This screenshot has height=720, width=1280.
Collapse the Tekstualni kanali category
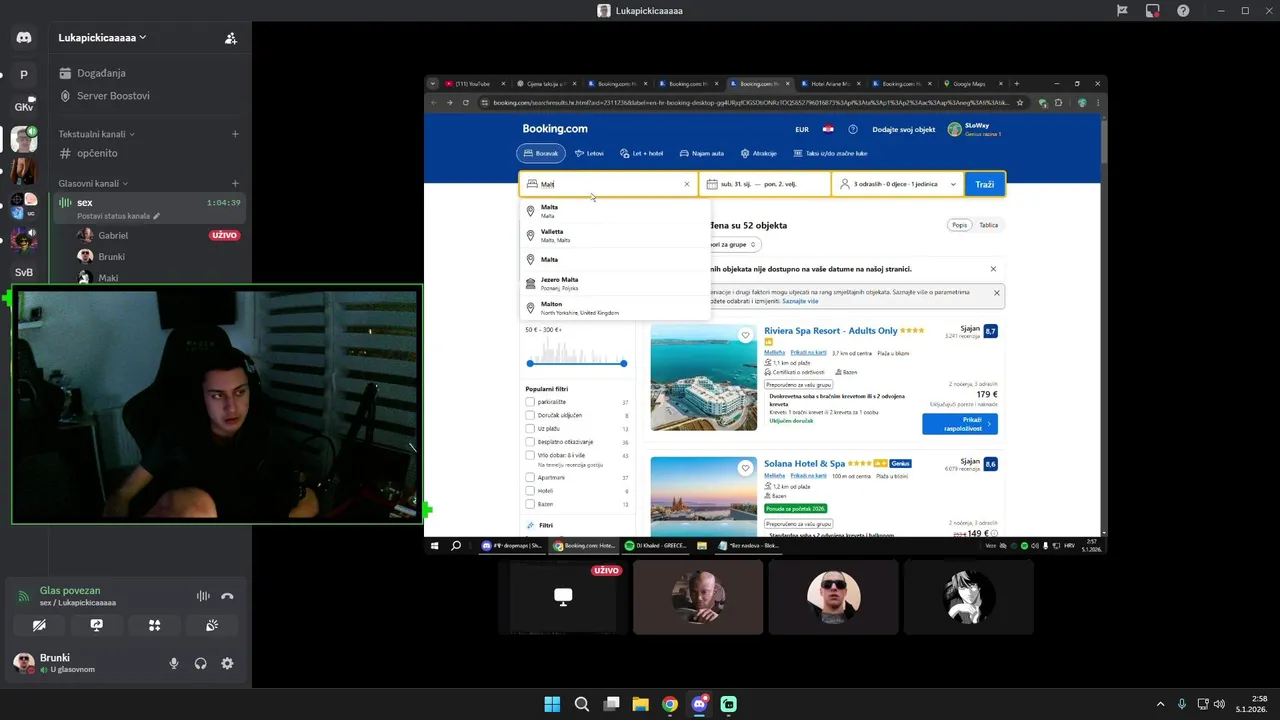(x=96, y=134)
